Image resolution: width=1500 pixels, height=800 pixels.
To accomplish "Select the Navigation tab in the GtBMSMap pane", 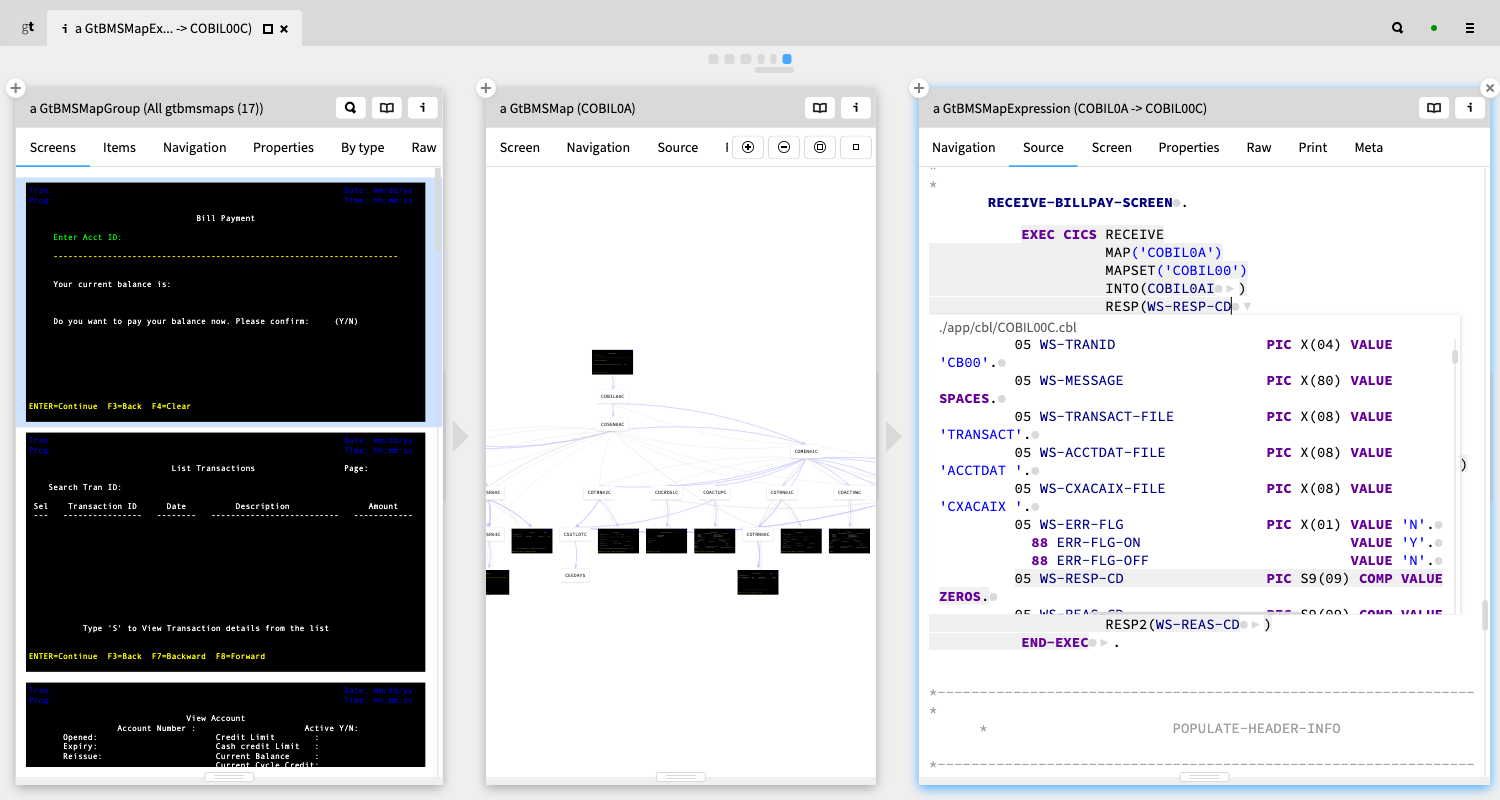I will point(598,147).
